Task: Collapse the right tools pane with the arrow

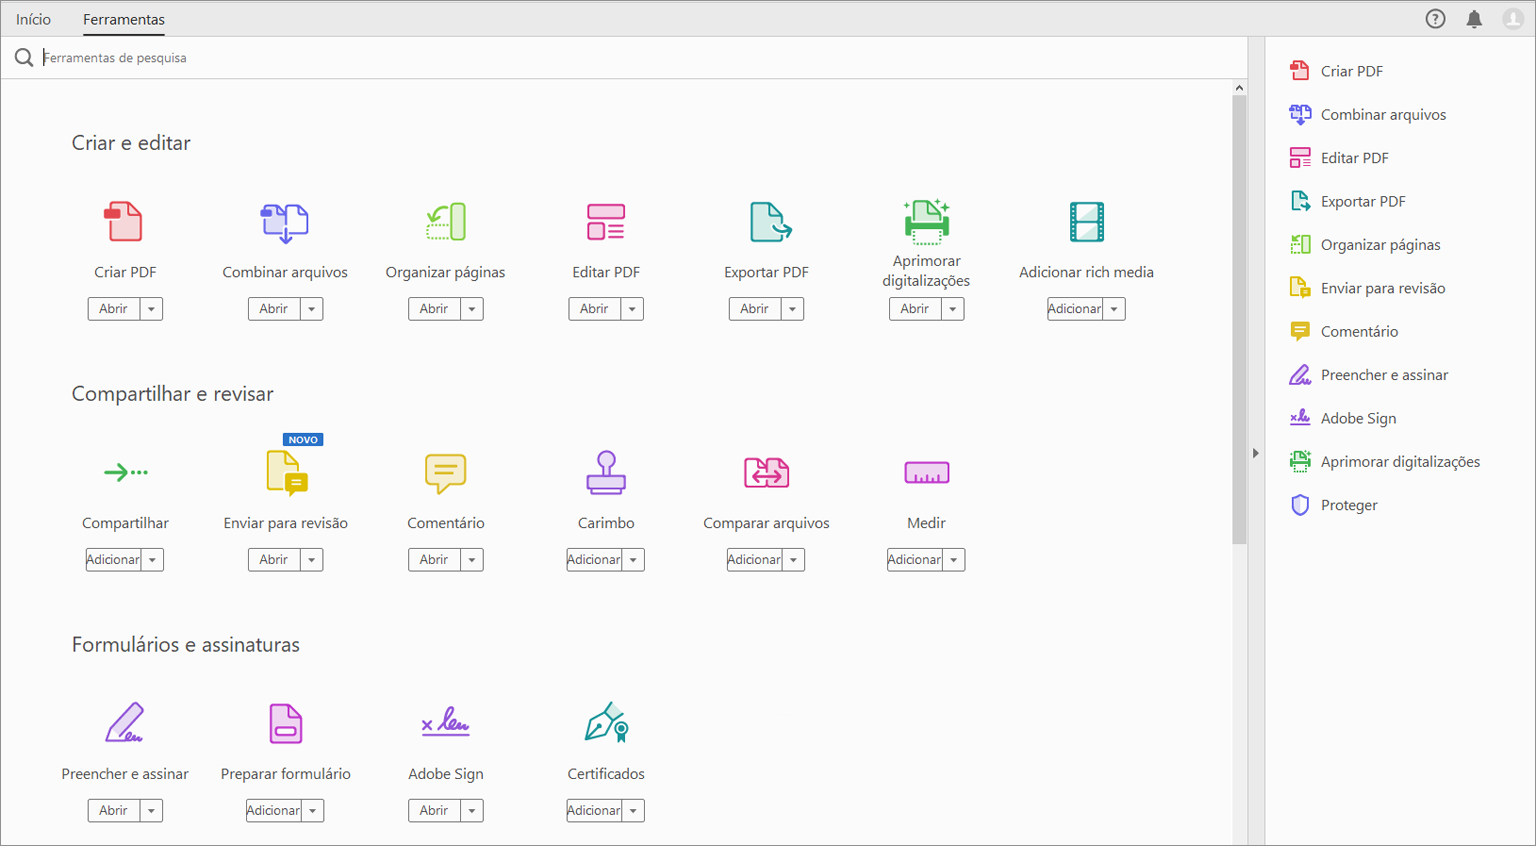Action: (x=1256, y=453)
